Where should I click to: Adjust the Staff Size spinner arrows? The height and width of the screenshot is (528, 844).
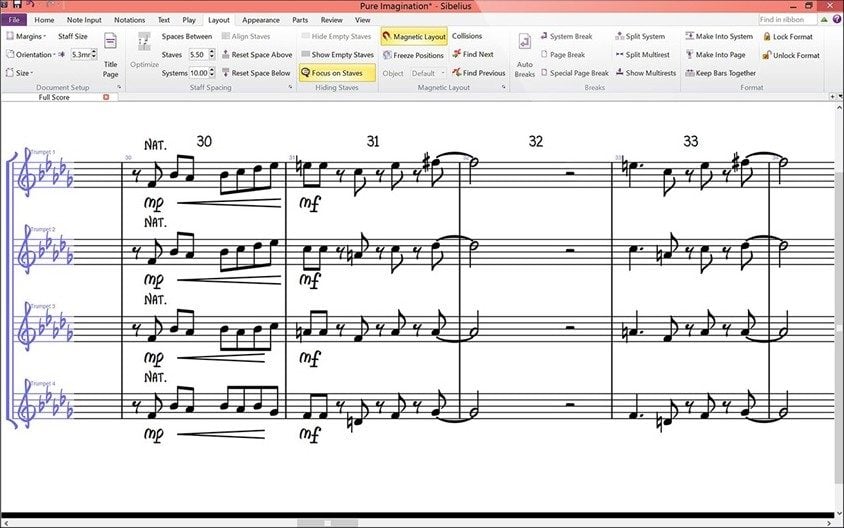pos(94,54)
